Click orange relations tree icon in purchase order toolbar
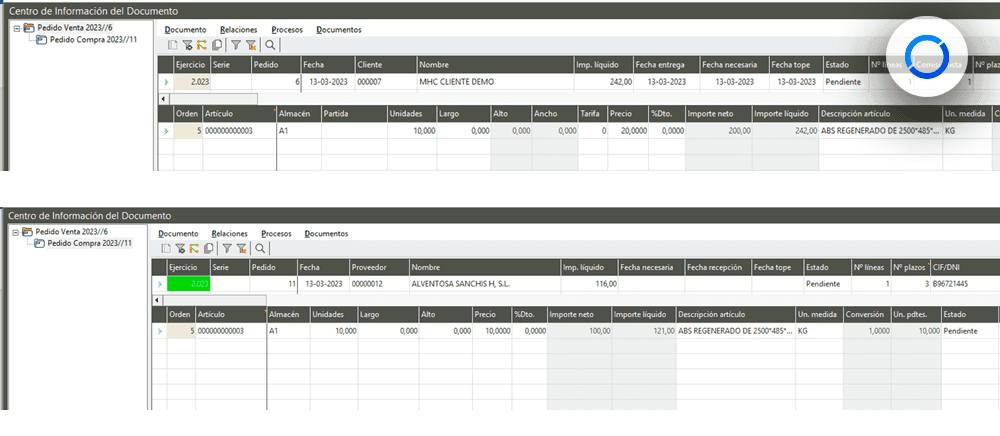The width and height of the screenshot is (1000, 436). pyautogui.click(x=194, y=249)
